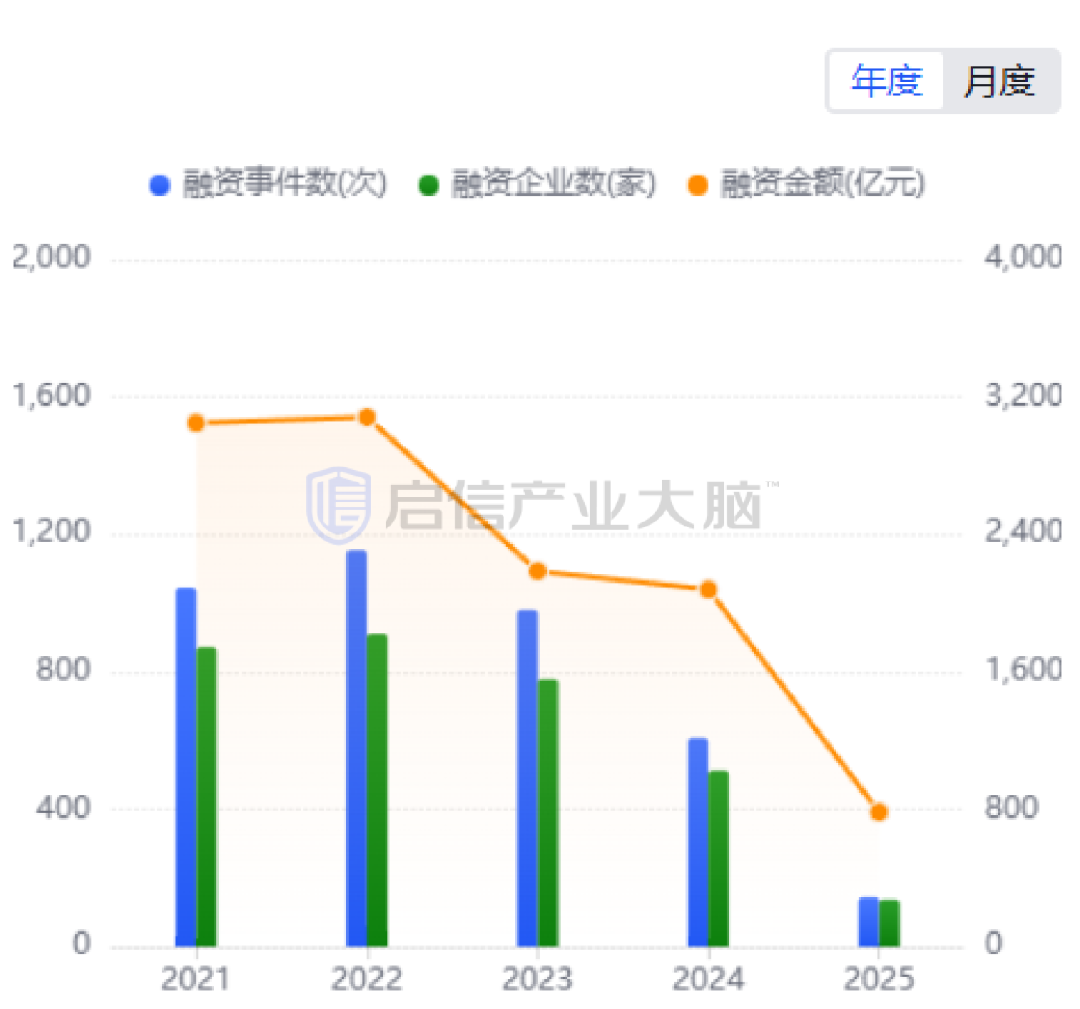The image size is (1080, 1009).
Task: Select the orange line point for 2025
Action: point(879,812)
